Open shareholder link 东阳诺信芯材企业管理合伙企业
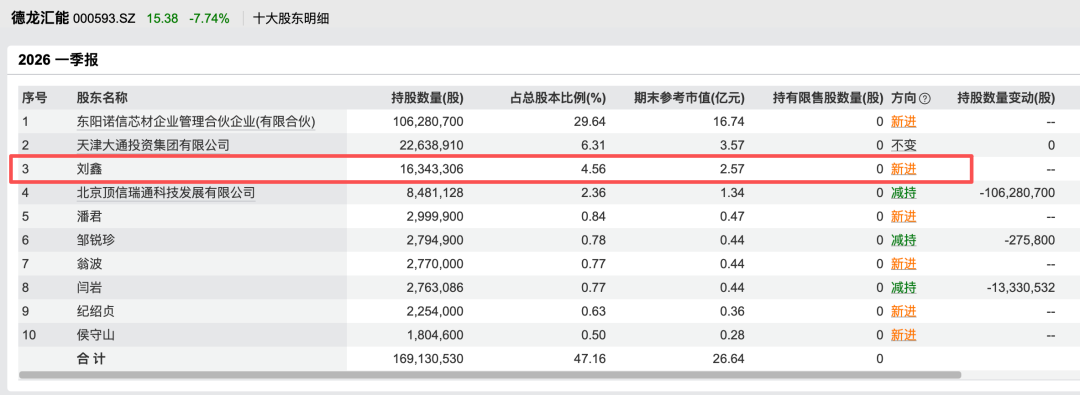The height and width of the screenshot is (395, 1080). tap(196, 122)
